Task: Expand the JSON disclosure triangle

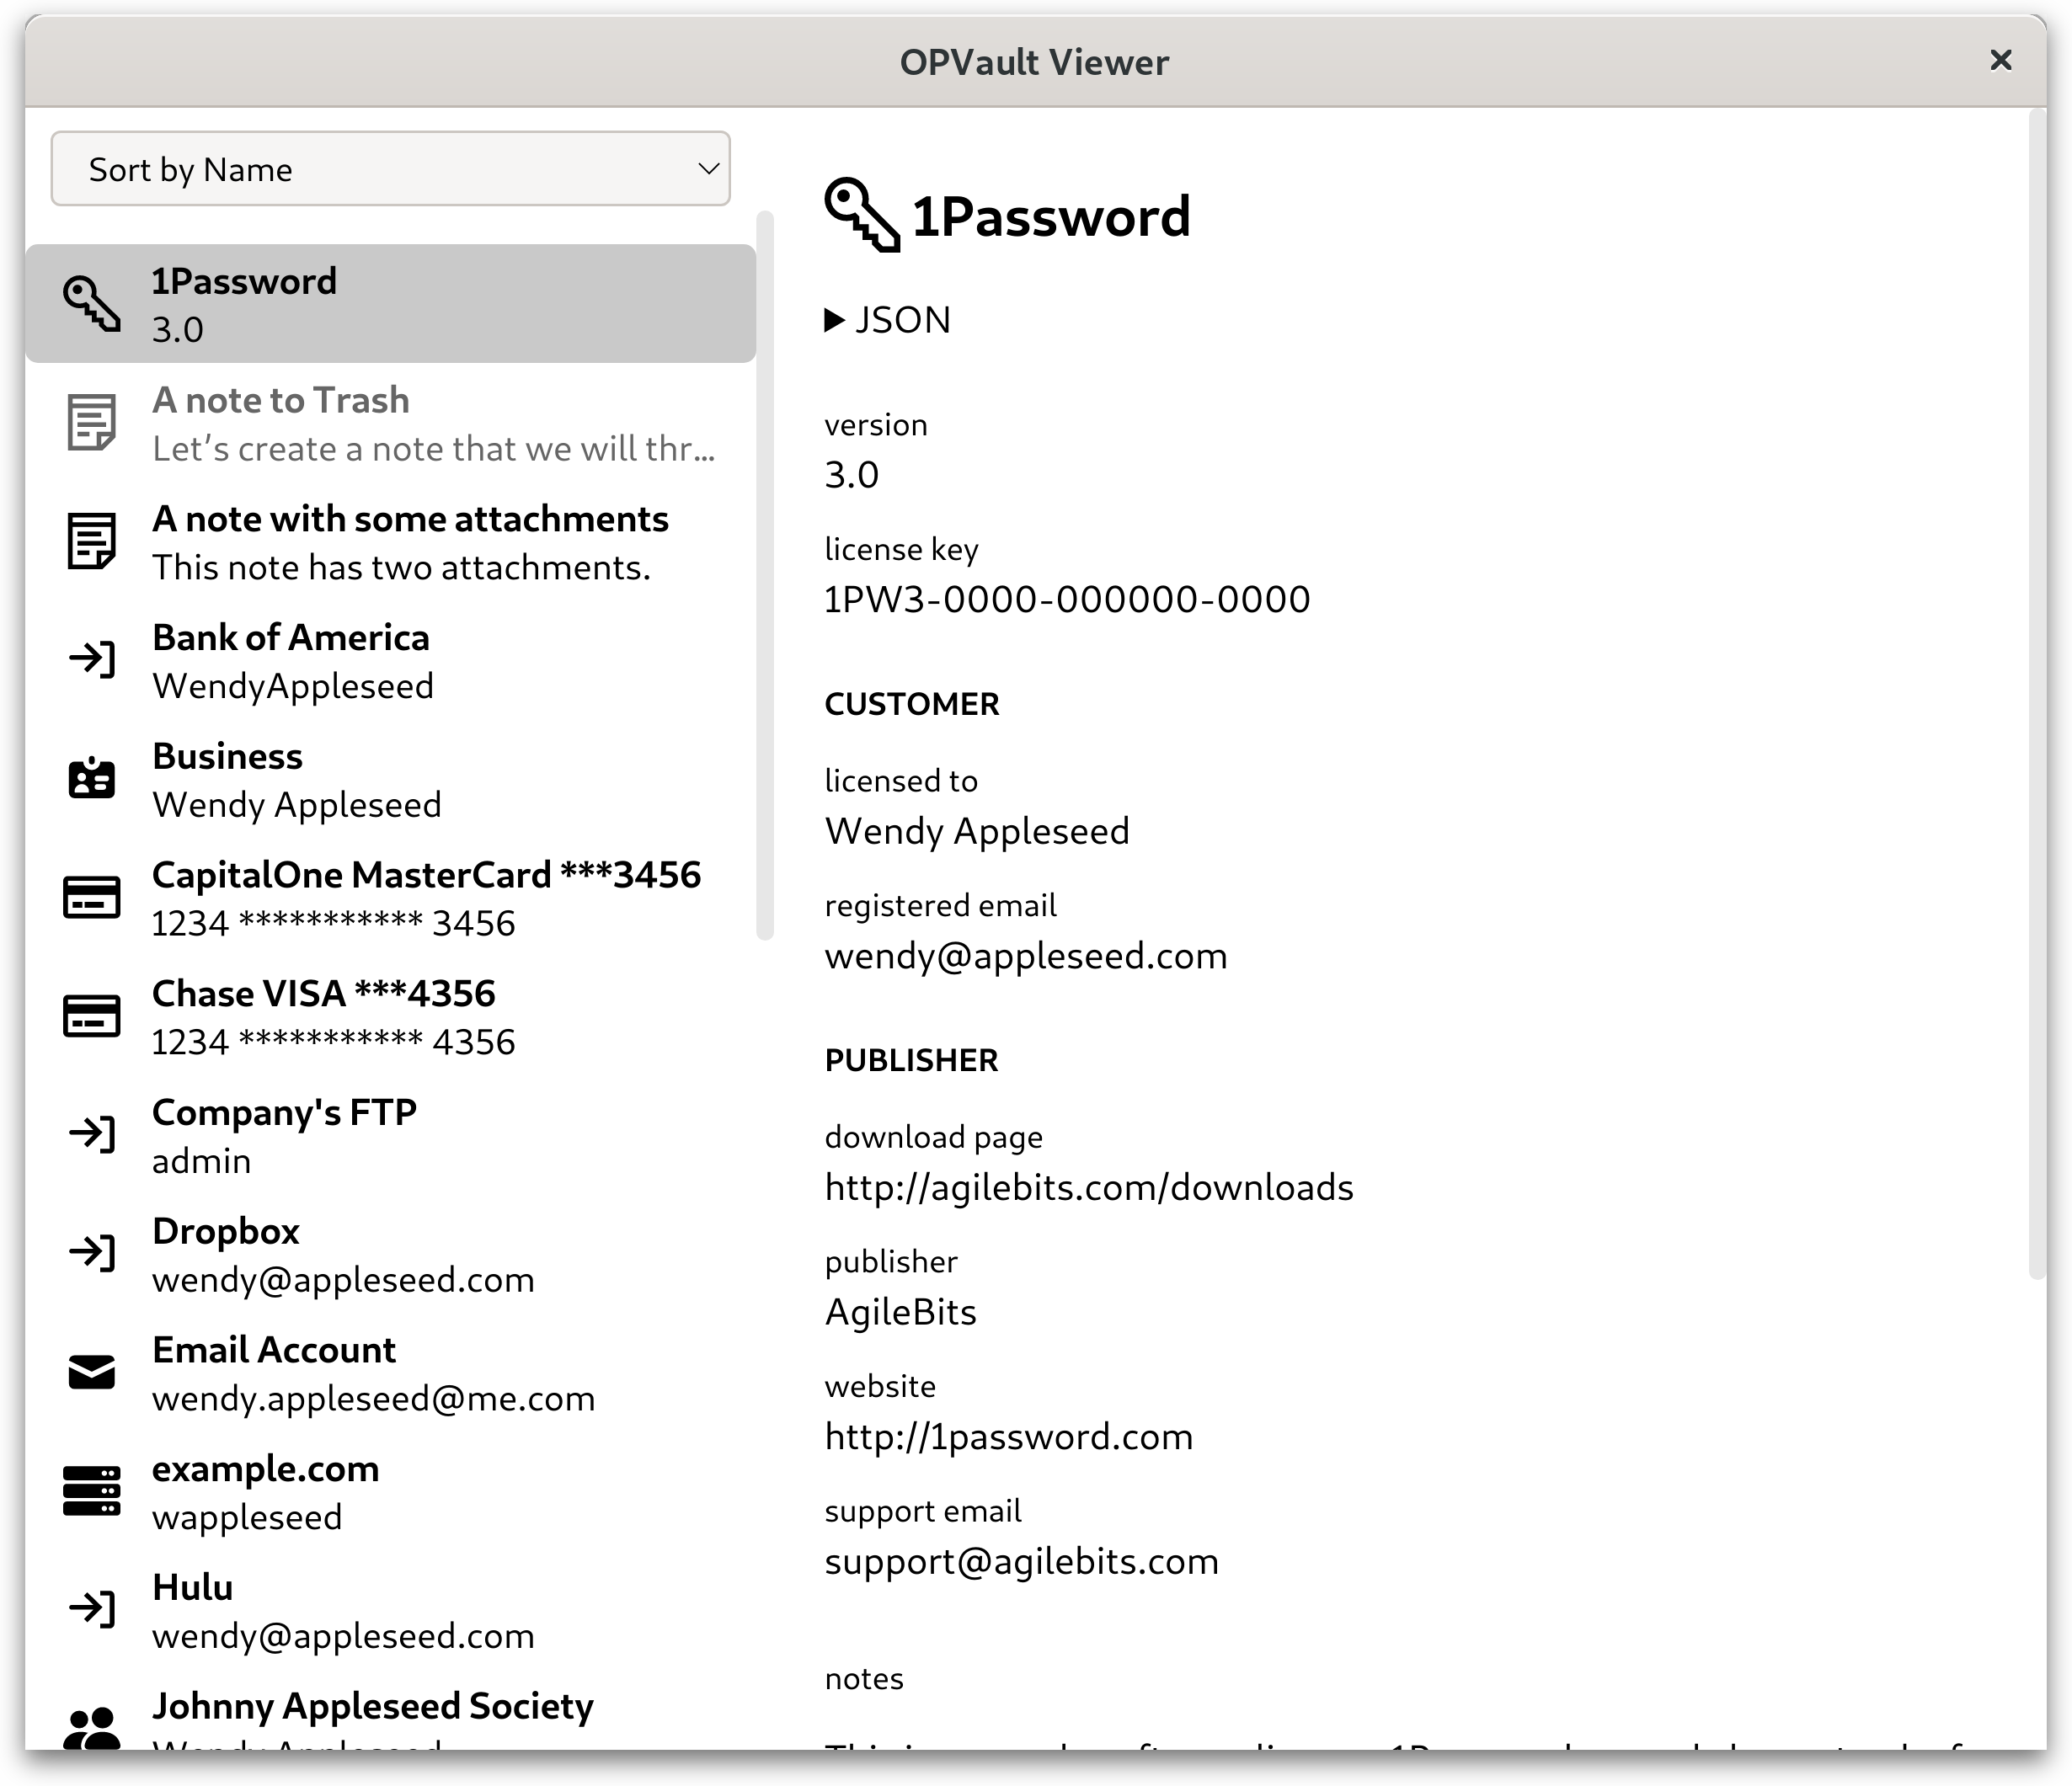Action: [835, 320]
